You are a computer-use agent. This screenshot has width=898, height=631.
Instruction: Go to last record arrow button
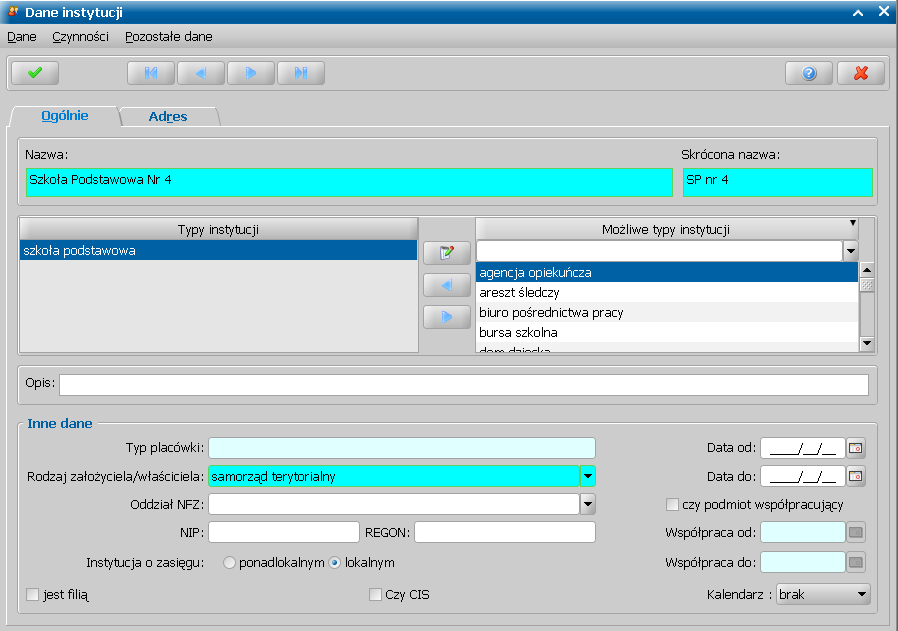301,73
